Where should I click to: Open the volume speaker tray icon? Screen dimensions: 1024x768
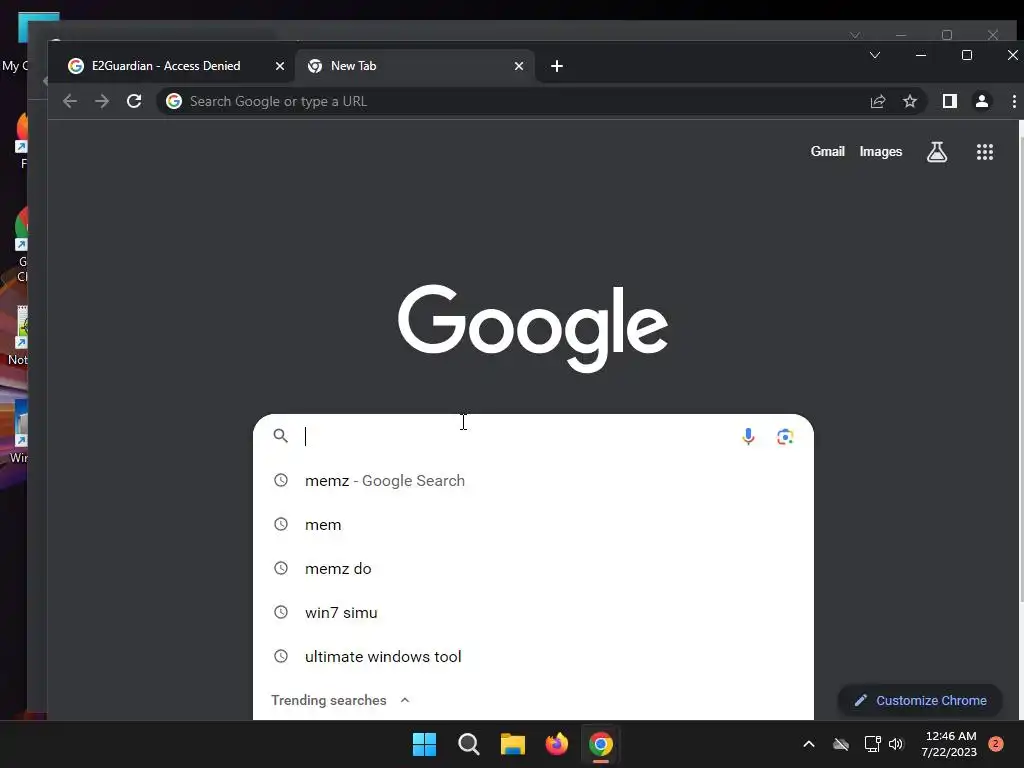(896, 744)
